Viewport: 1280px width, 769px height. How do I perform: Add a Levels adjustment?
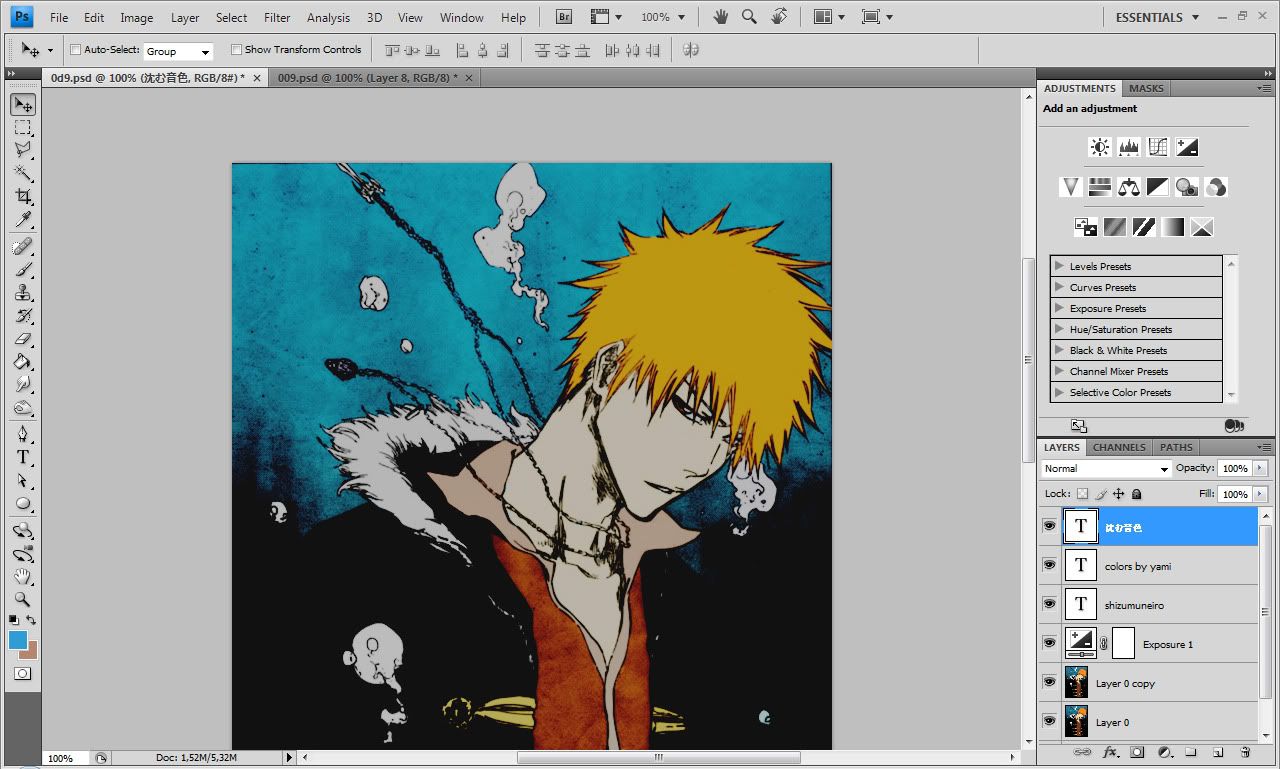pyautogui.click(x=1129, y=147)
